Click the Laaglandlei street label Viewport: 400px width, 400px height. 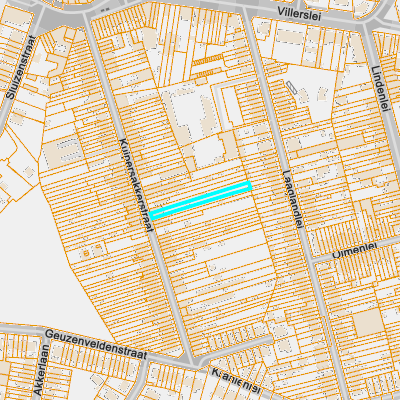293,199
